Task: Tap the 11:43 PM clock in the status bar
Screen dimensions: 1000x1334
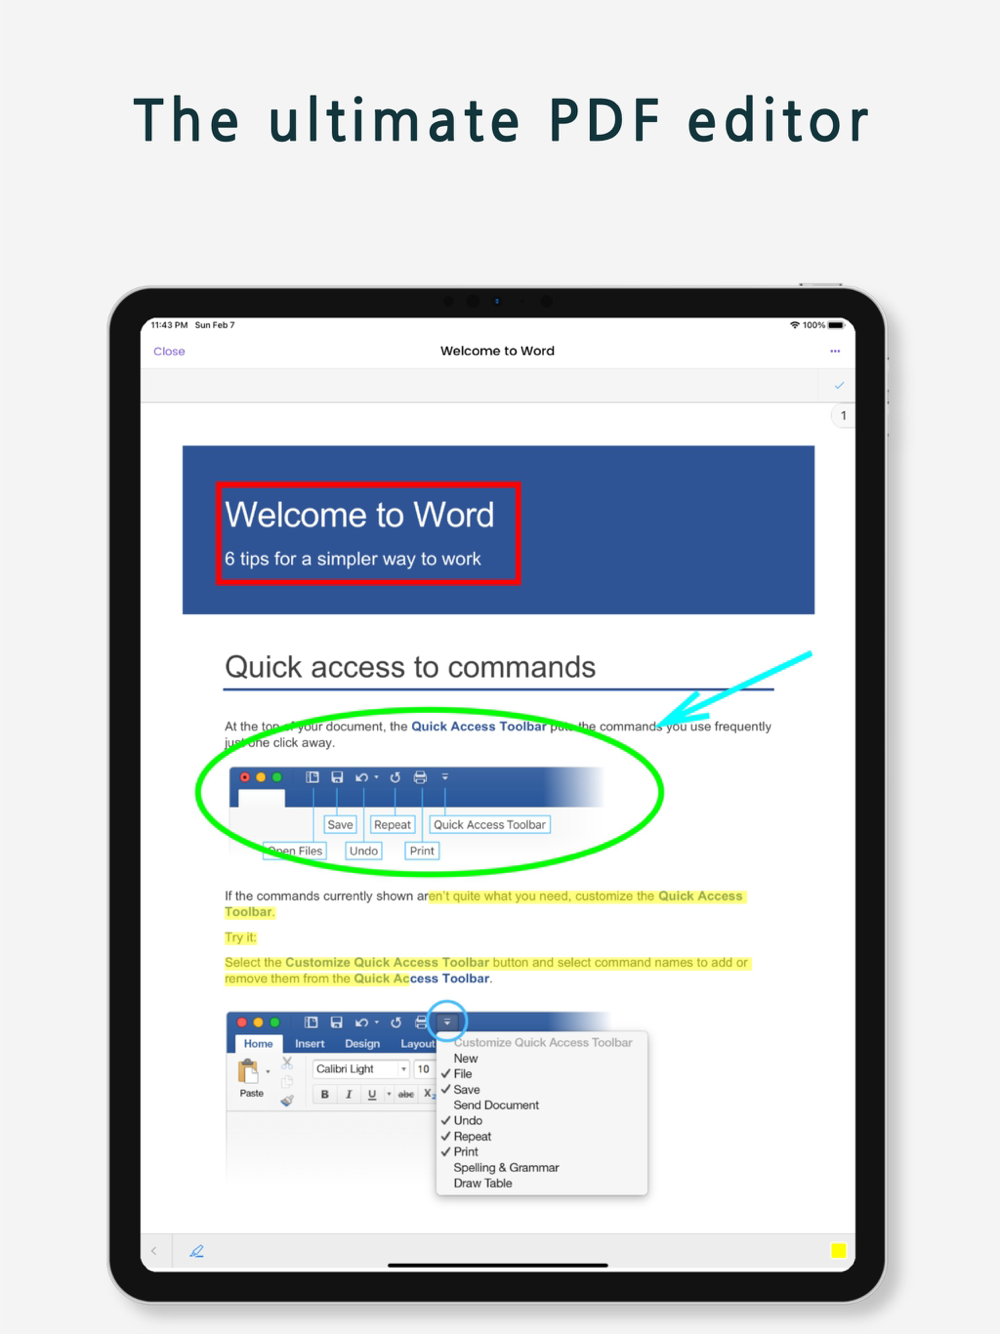Action: 169,325
